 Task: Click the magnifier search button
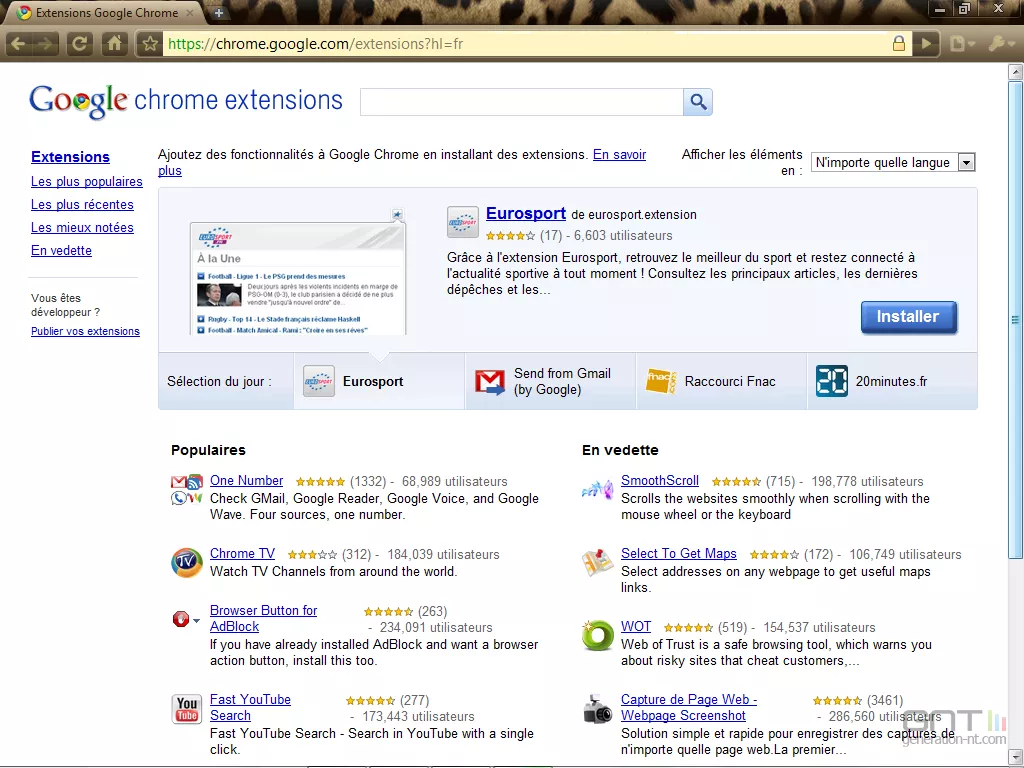pos(698,102)
